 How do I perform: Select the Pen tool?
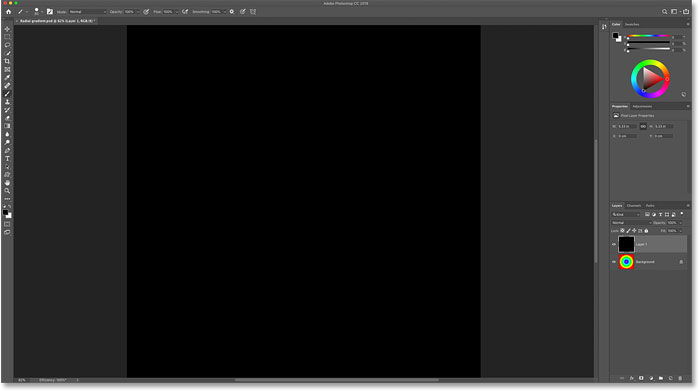point(7,150)
